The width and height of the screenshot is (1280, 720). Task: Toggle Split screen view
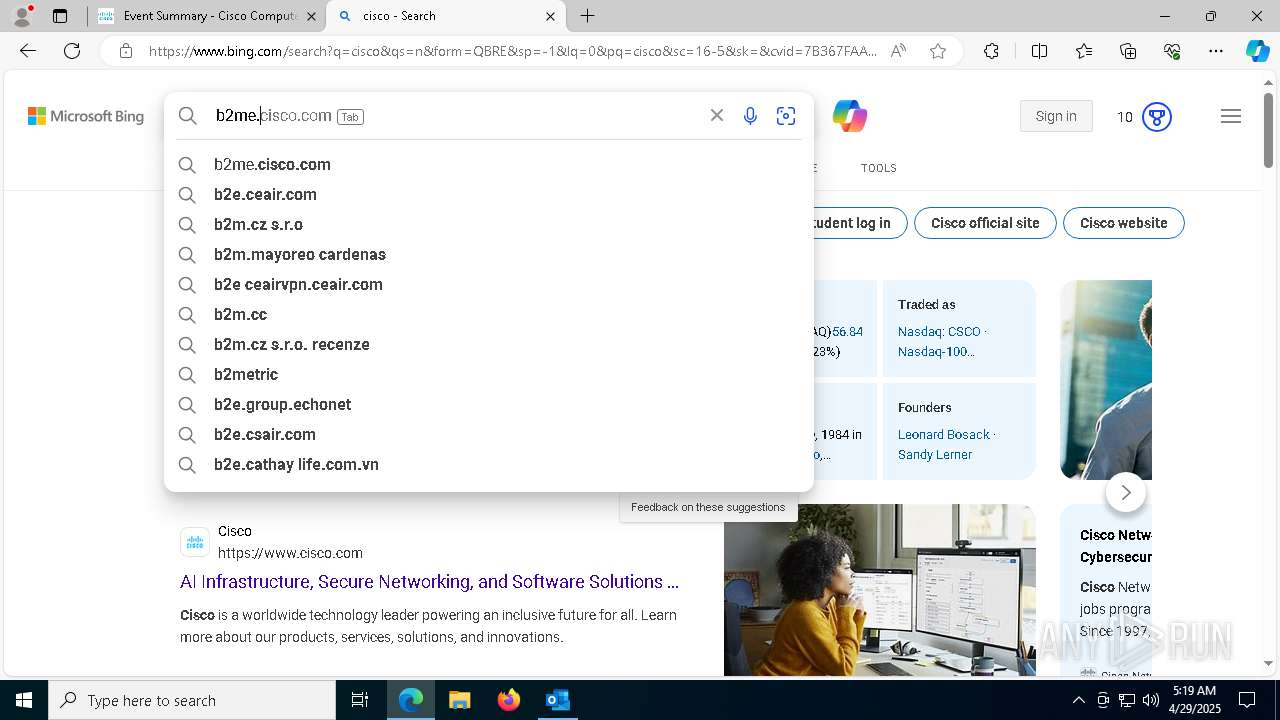coord(1039,51)
